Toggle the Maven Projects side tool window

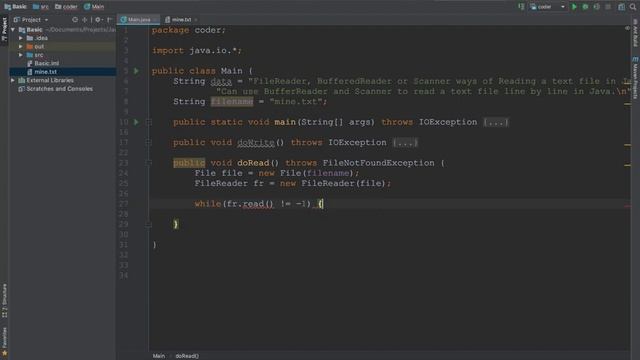click(x=635, y=78)
